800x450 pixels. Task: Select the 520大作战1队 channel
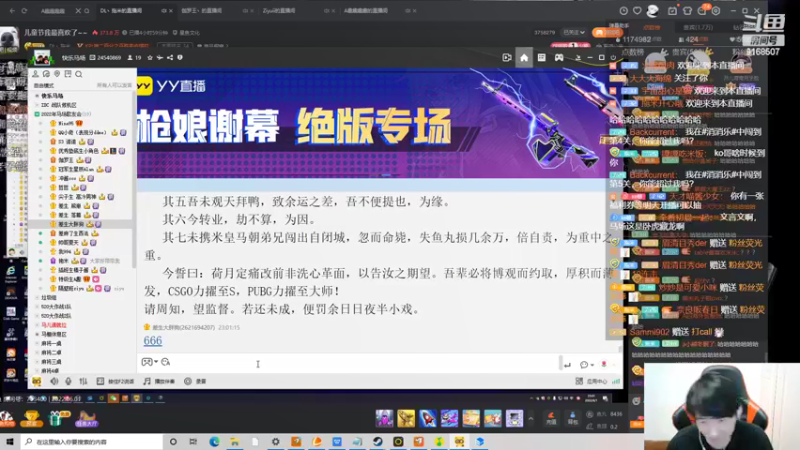pos(56,307)
